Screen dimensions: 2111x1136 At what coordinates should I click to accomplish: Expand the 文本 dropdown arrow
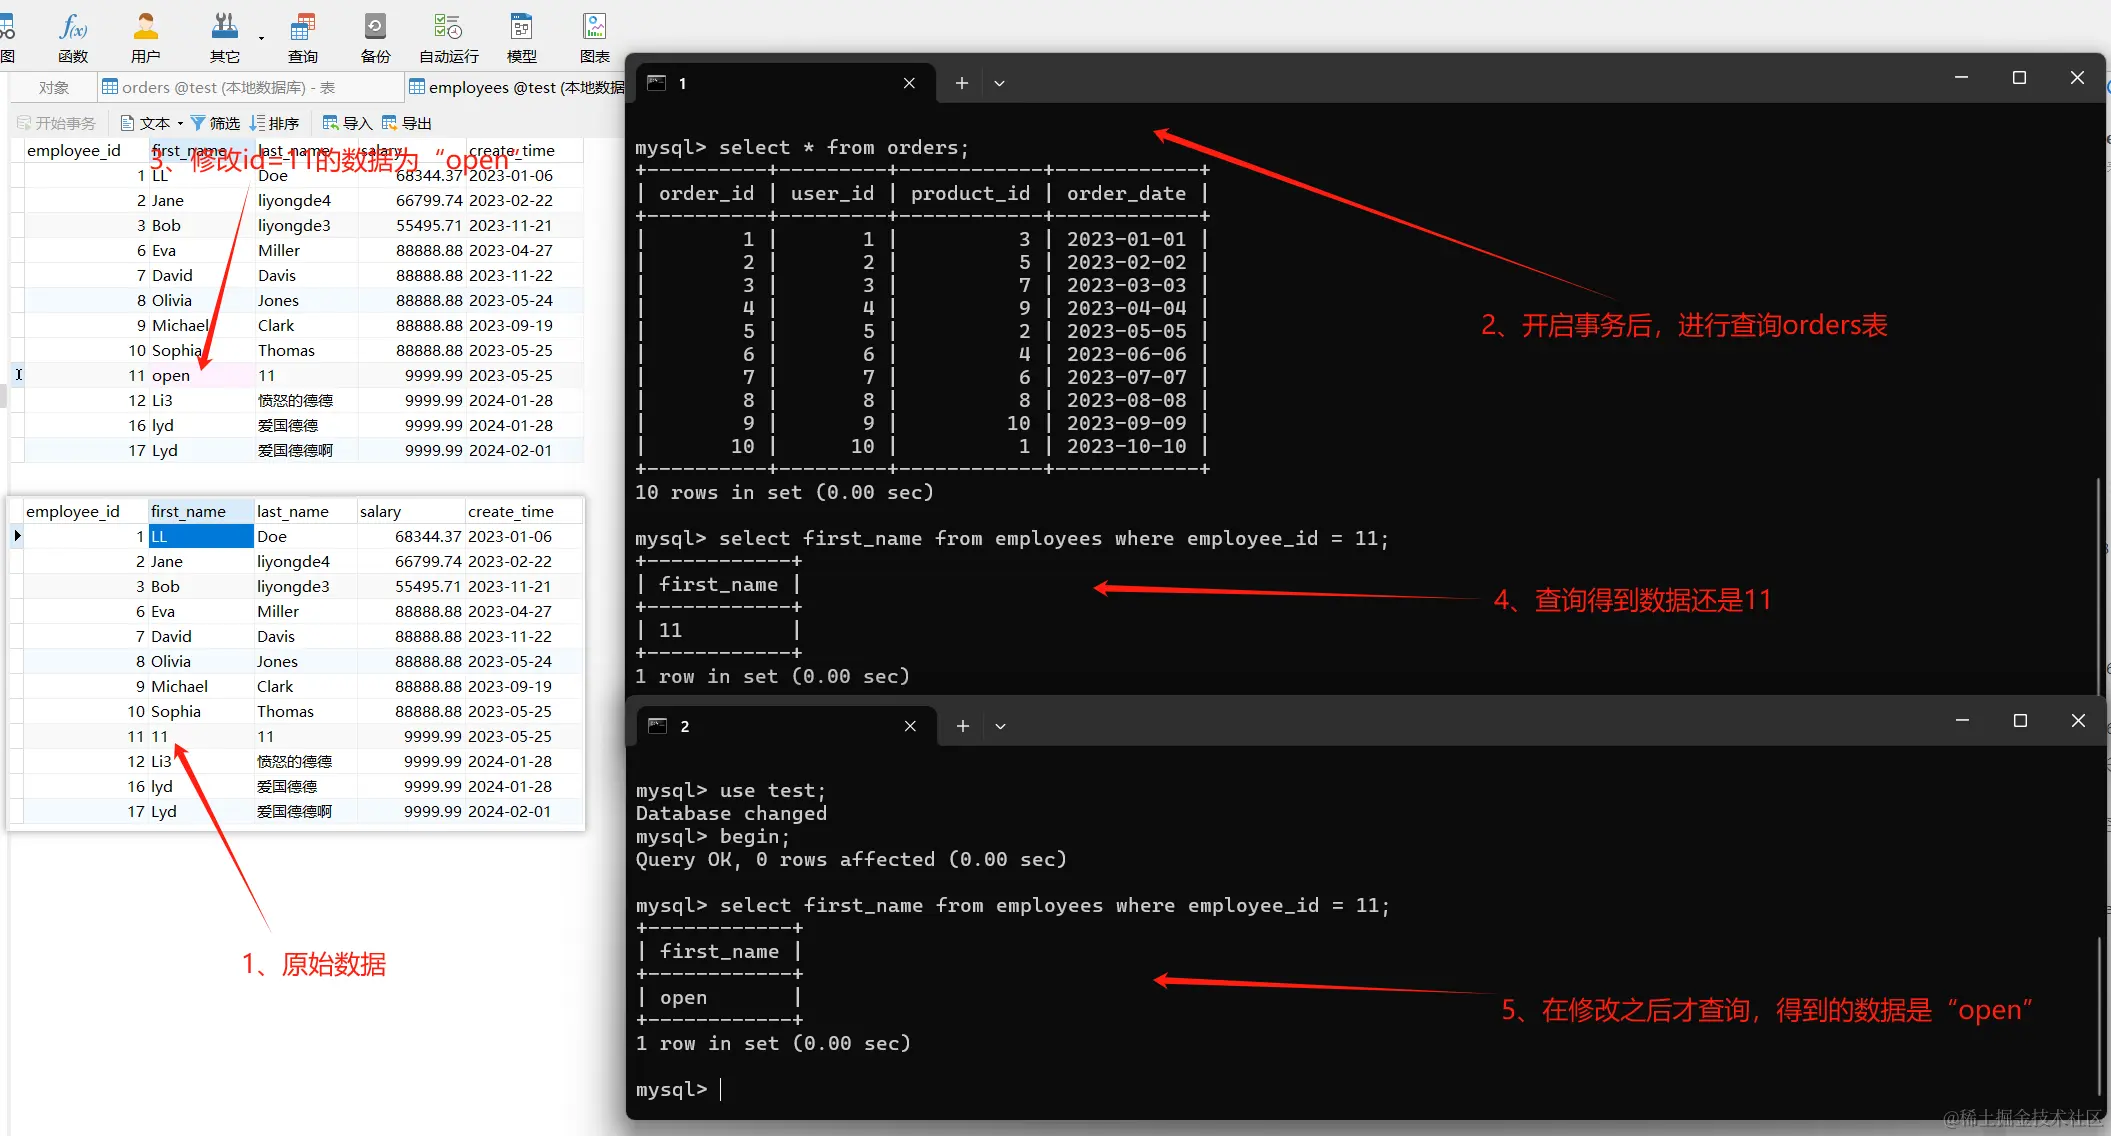(180, 124)
